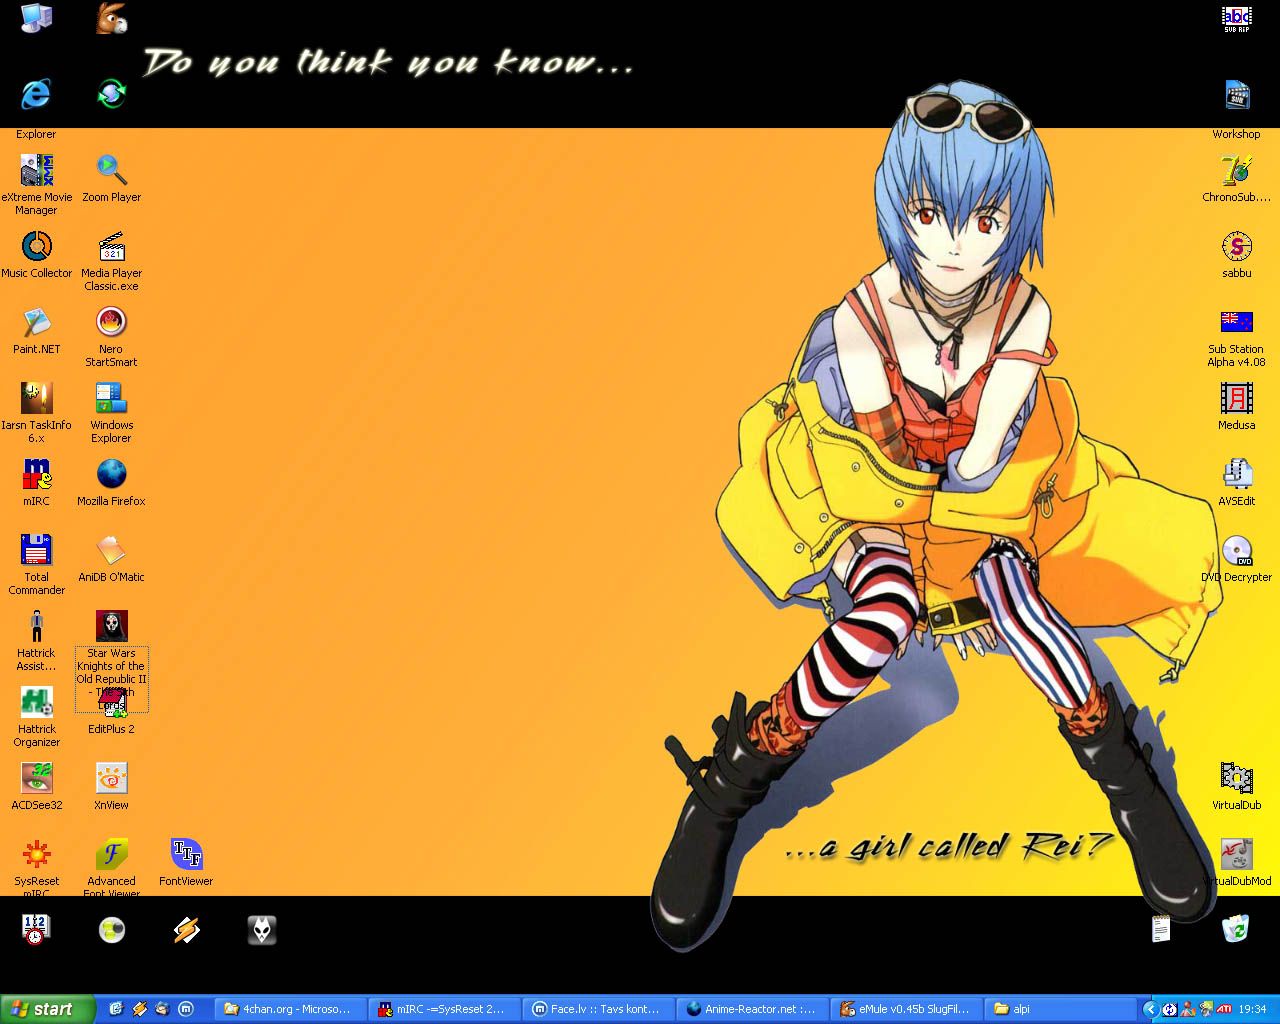Open the text document icon beside Recycle Bin
The width and height of the screenshot is (1280, 1024).
(x=1161, y=929)
